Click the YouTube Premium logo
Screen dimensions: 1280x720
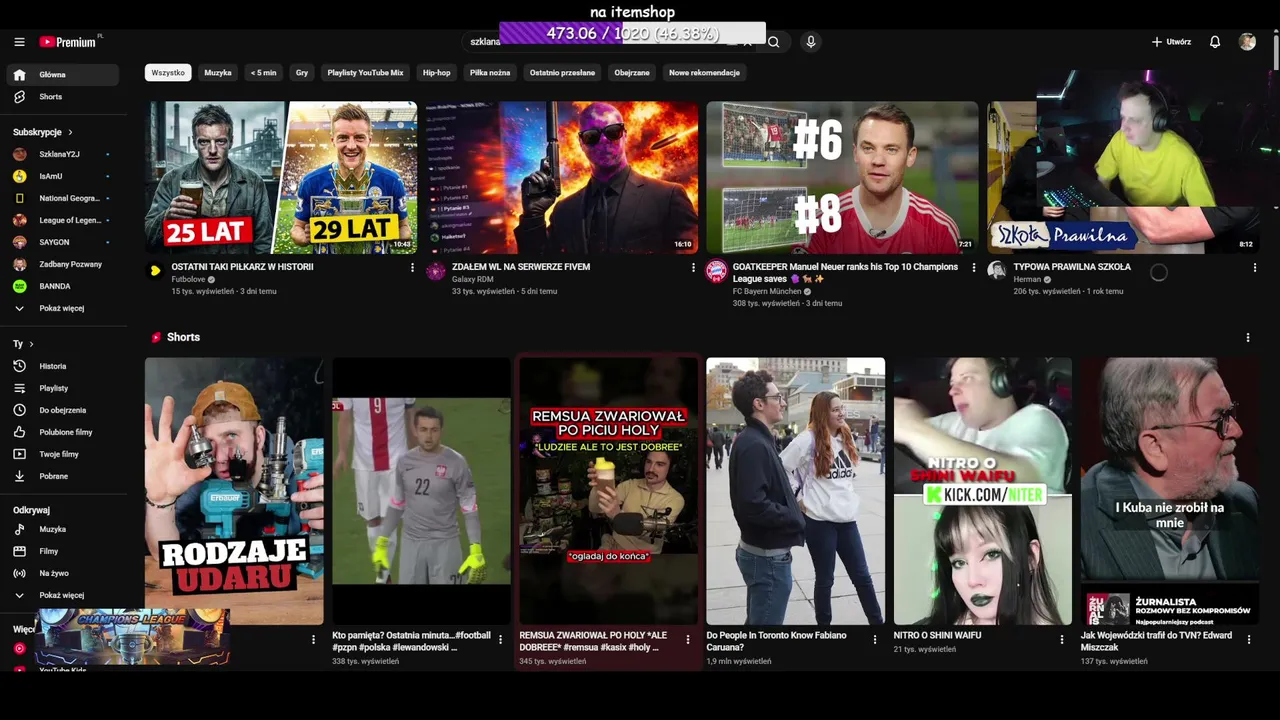(x=70, y=42)
